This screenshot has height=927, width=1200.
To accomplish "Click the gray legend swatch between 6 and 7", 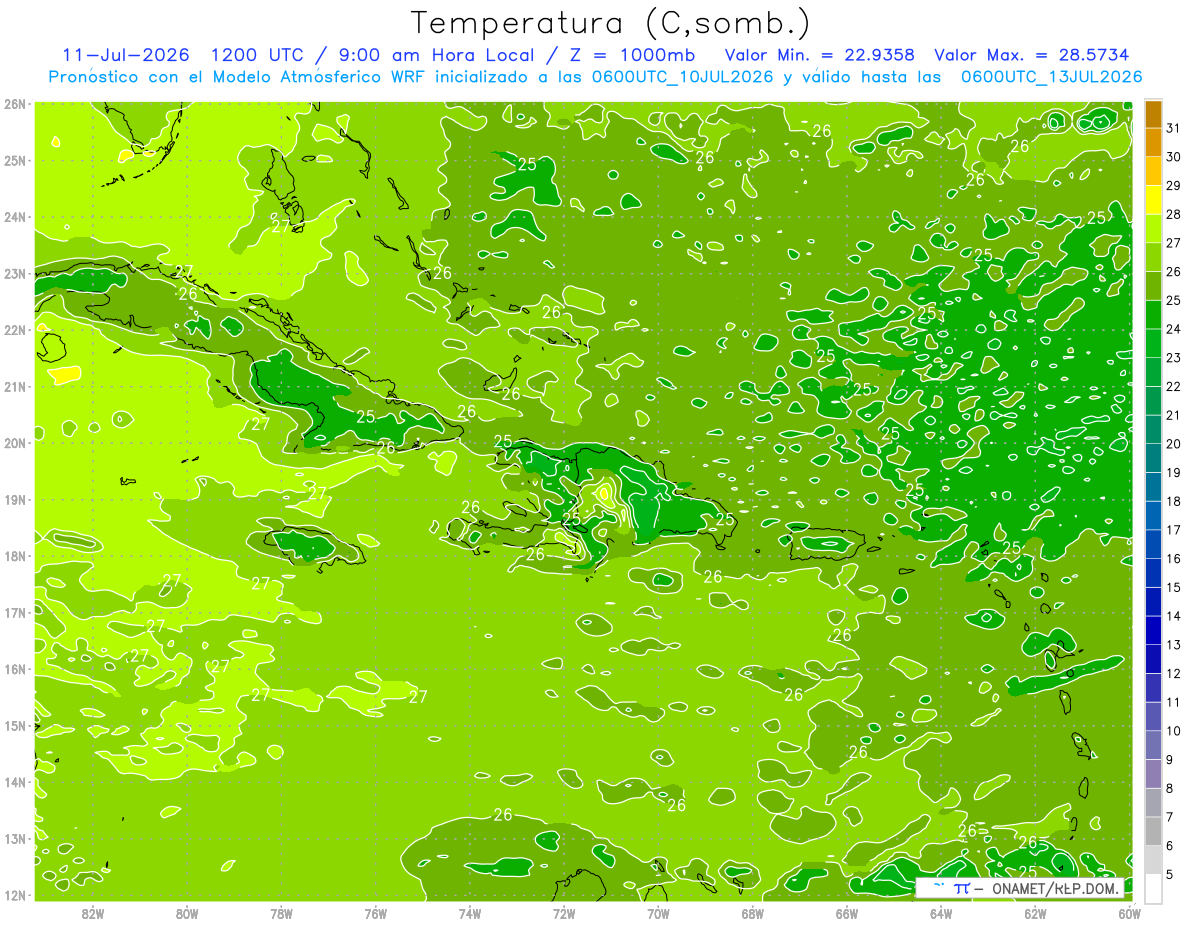I will point(1154,831).
